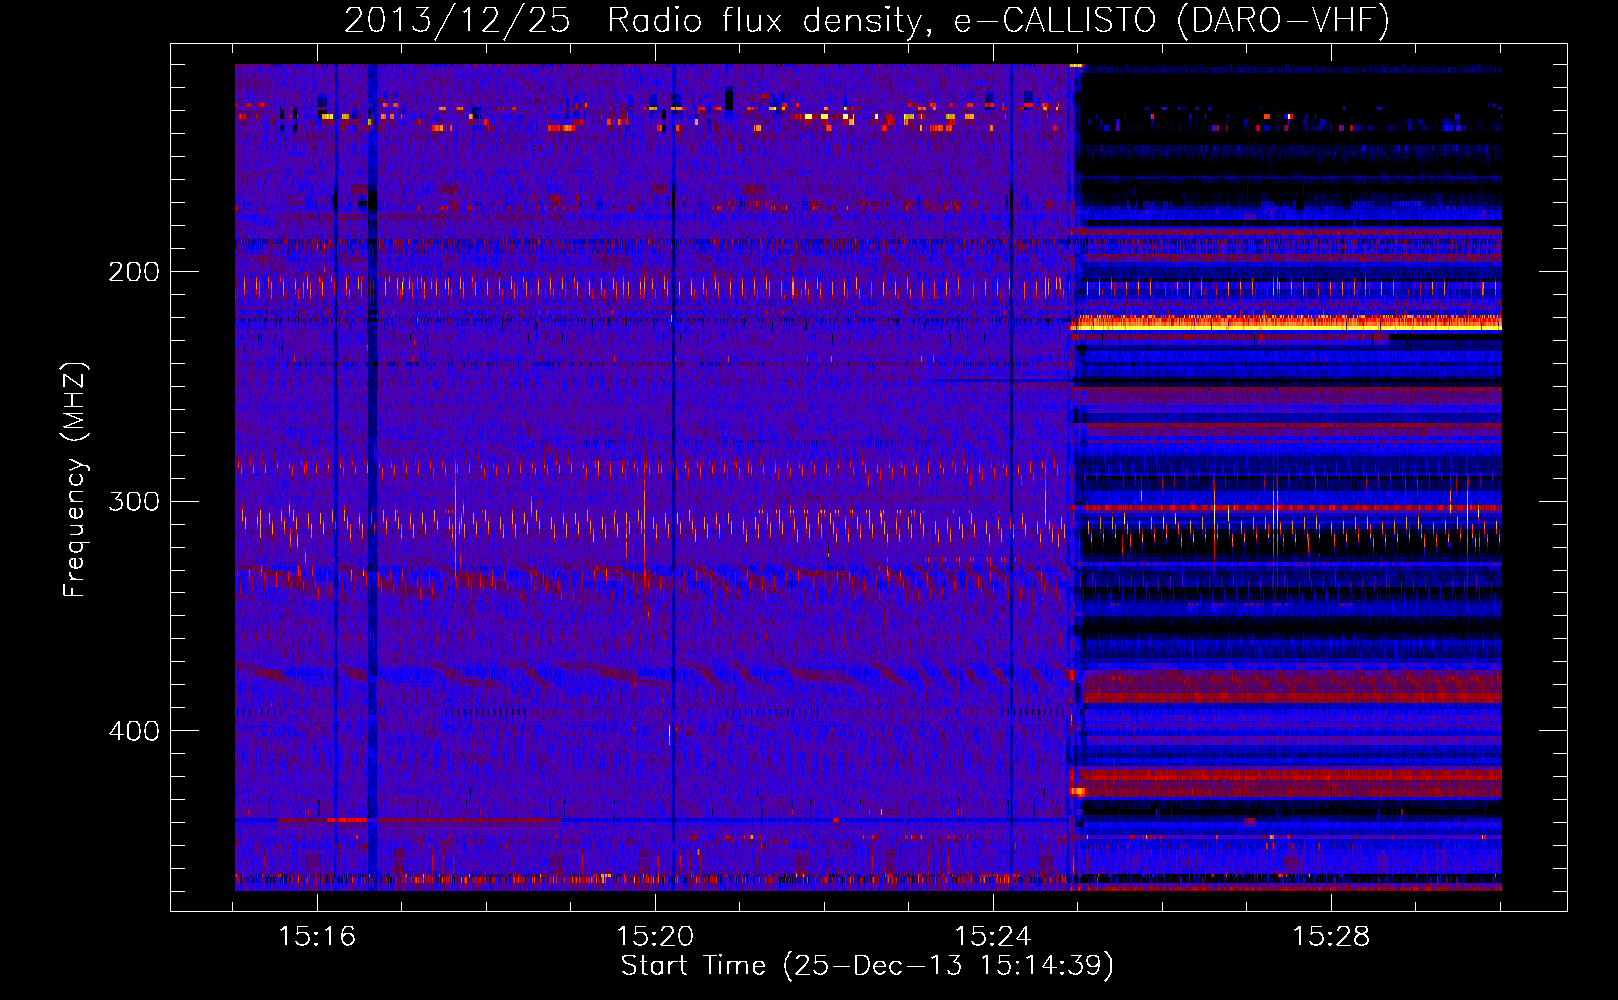Select the 'Start Time (25-Dec-13 15:14:39)' label
Viewport: 1618px width, 1000px height.
(867, 966)
